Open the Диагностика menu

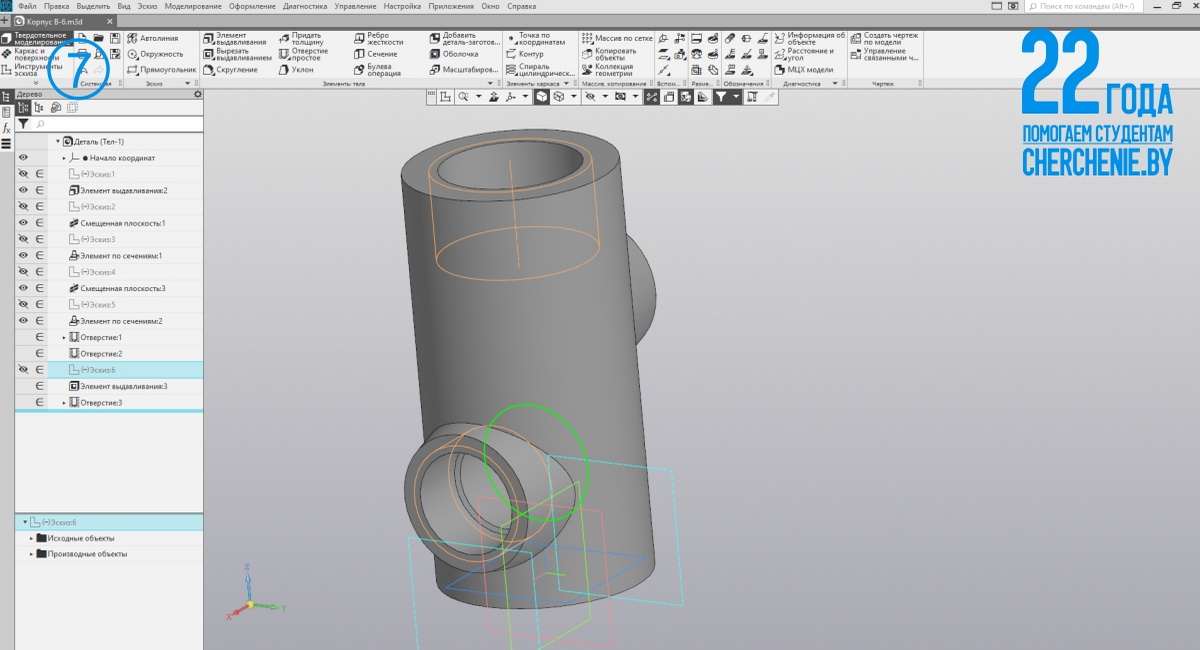[304, 6]
